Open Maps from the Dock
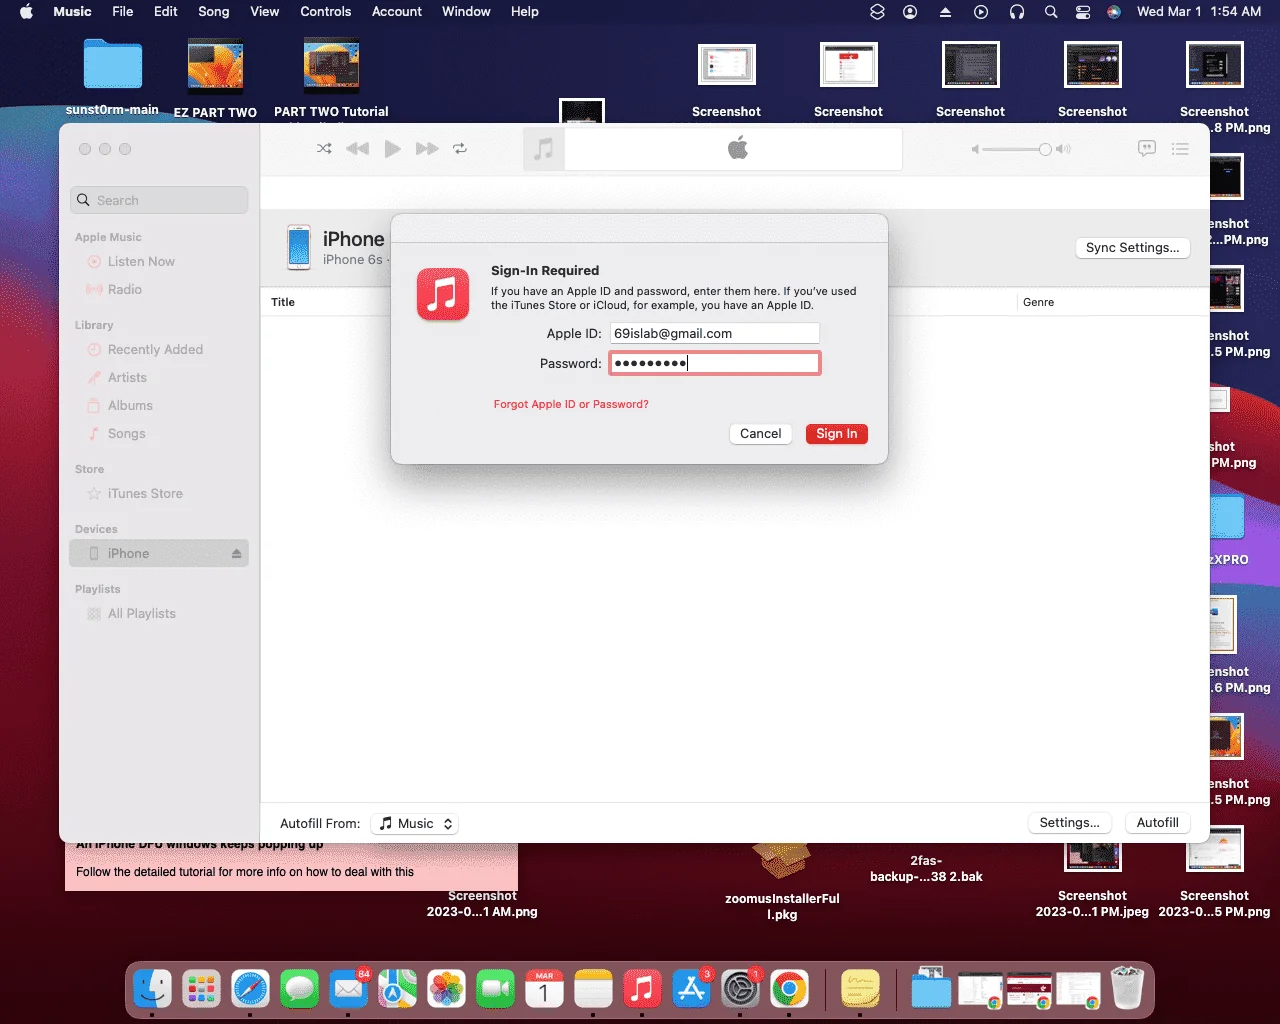 pos(397,990)
